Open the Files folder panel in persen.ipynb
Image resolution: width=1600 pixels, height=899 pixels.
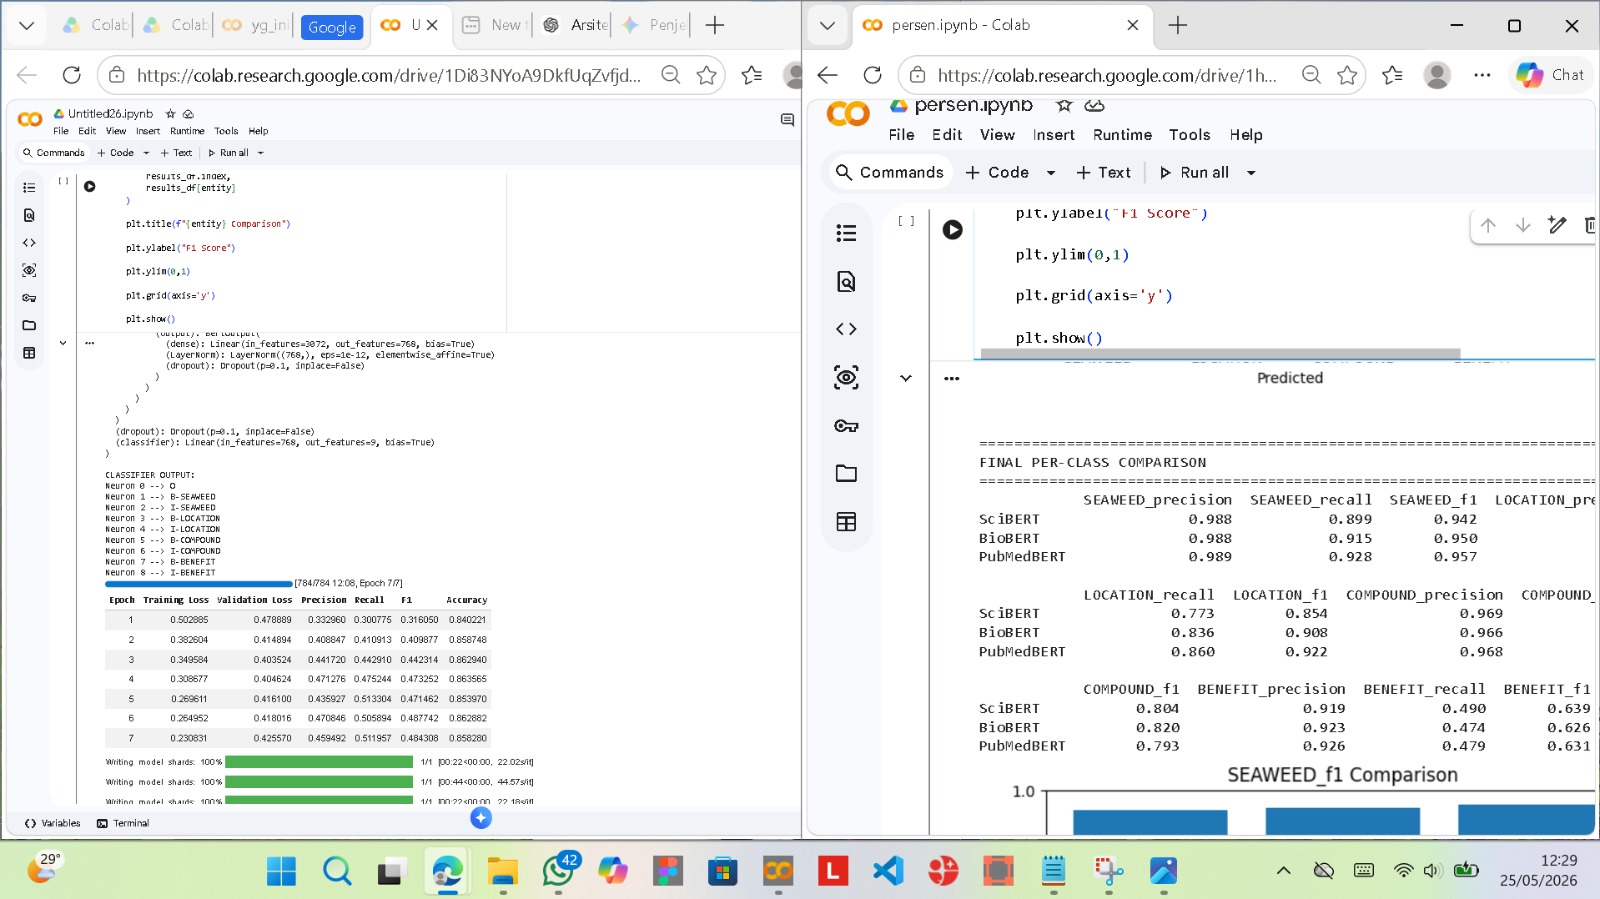pyautogui.click(x=846, y=473)
